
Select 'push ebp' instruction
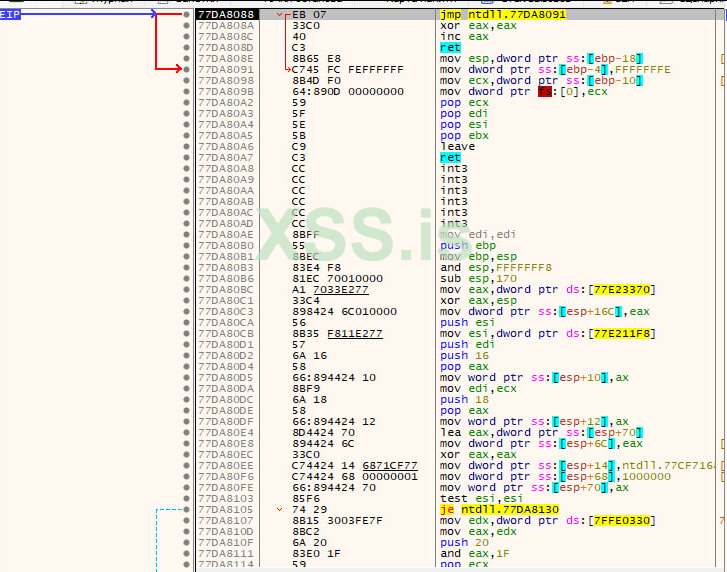(468, 246)
